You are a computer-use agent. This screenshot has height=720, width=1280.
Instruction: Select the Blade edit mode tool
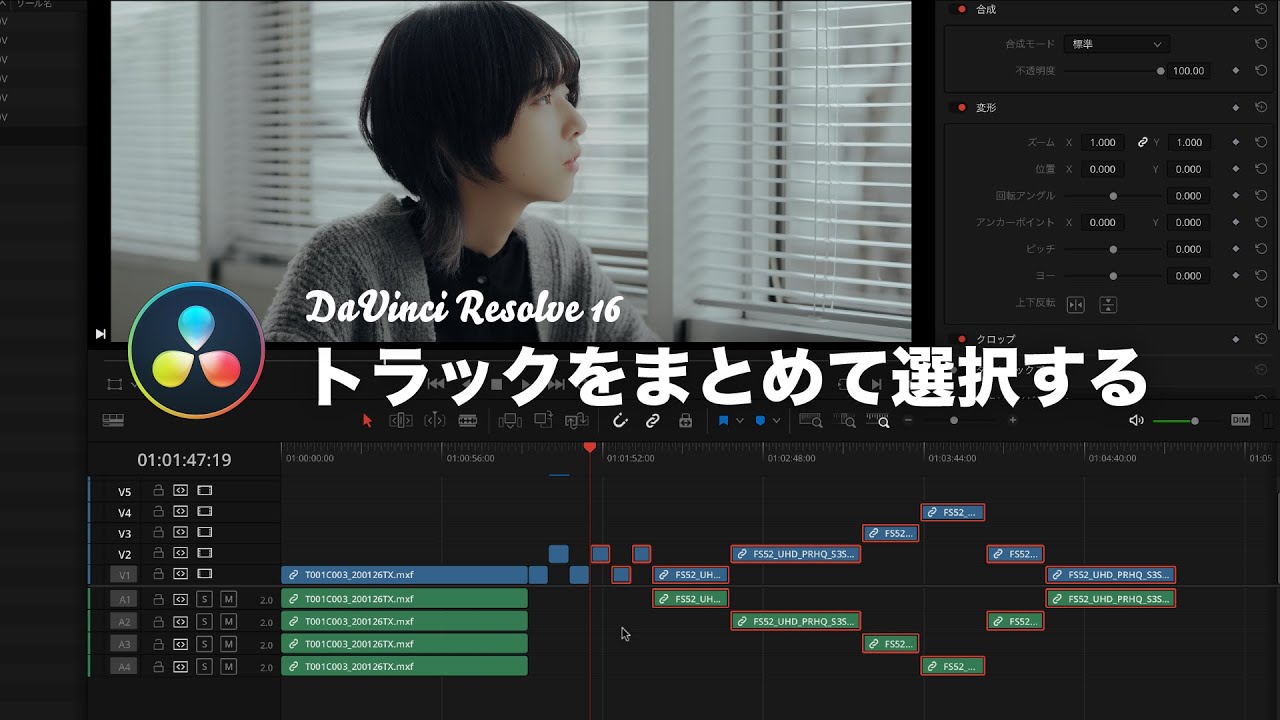(x=467, y=421)
